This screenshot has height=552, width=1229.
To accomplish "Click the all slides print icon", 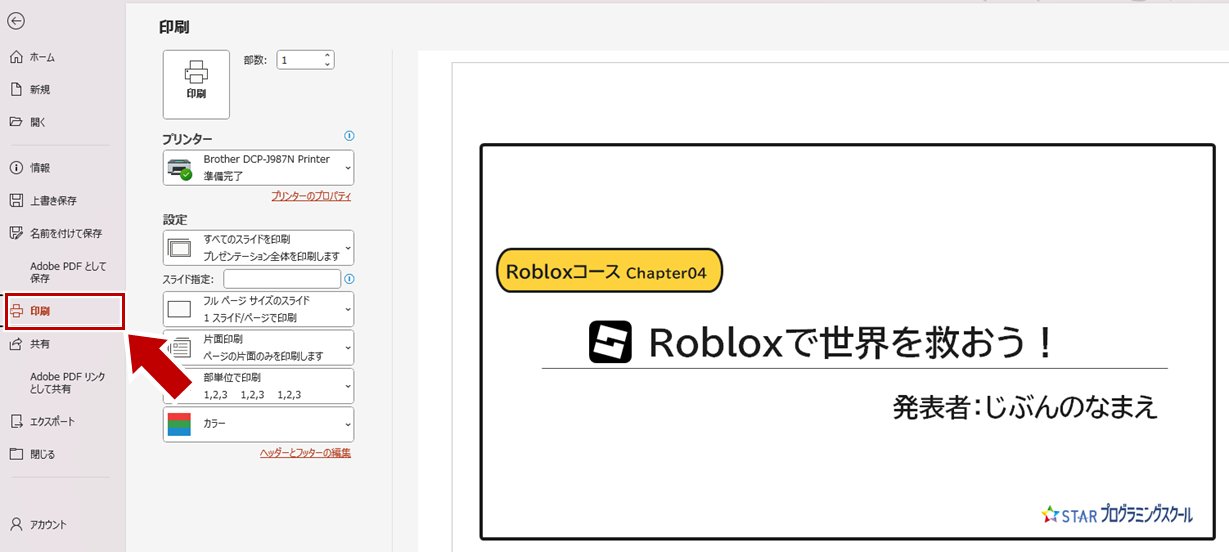I will 179,247.
